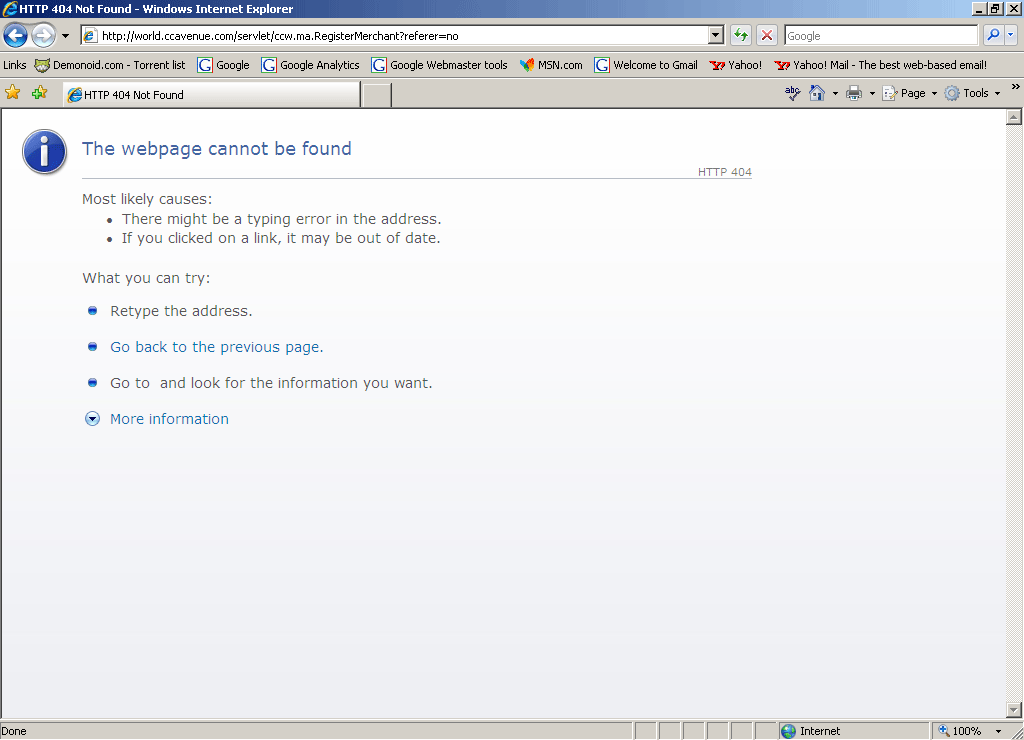Click the vertical scrollbar down arrow
This screenshot has height=740, width=1024.
click(1014, 709)
